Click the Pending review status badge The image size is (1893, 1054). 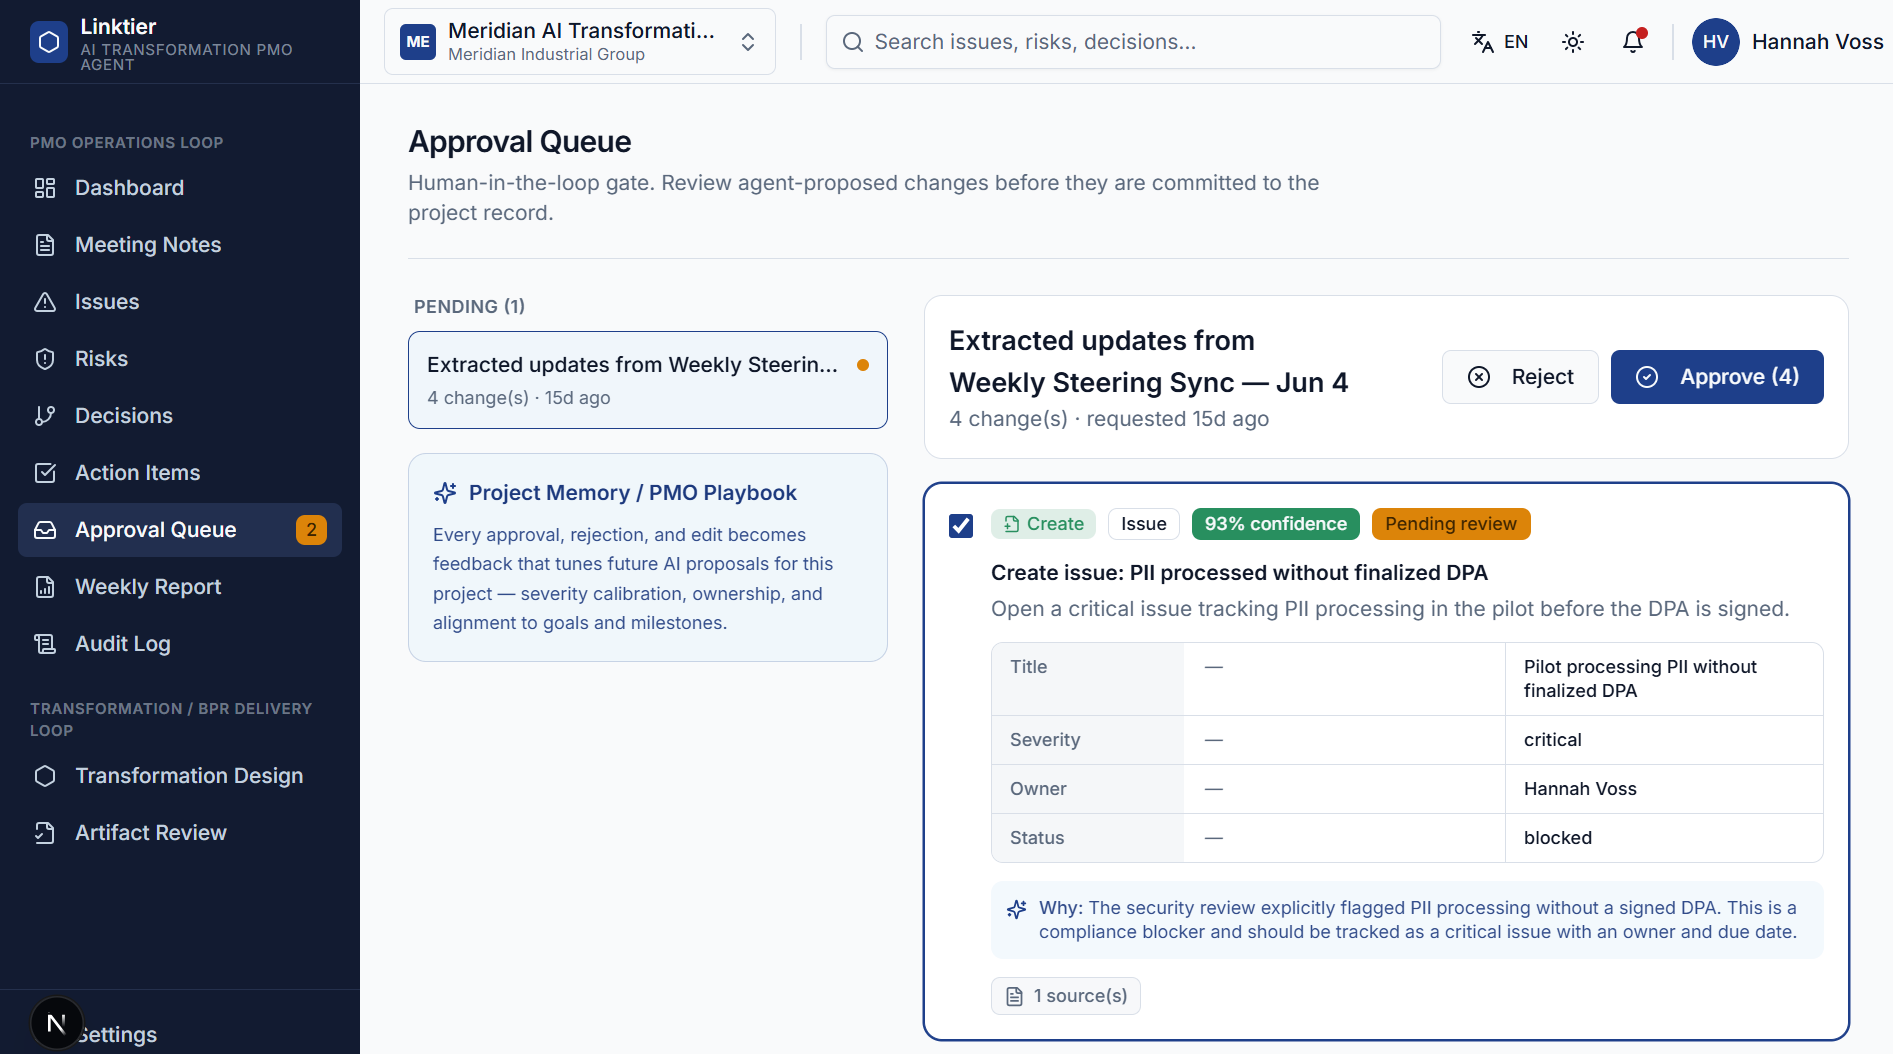tap(1451, 524)
